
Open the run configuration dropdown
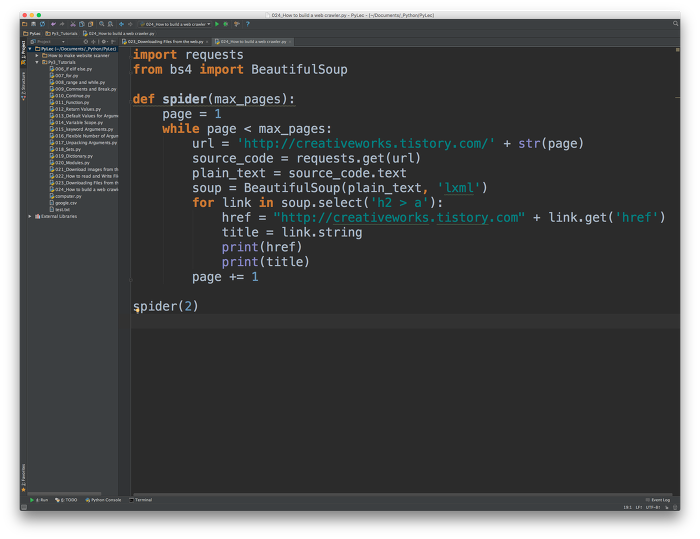tap(175, 24)
